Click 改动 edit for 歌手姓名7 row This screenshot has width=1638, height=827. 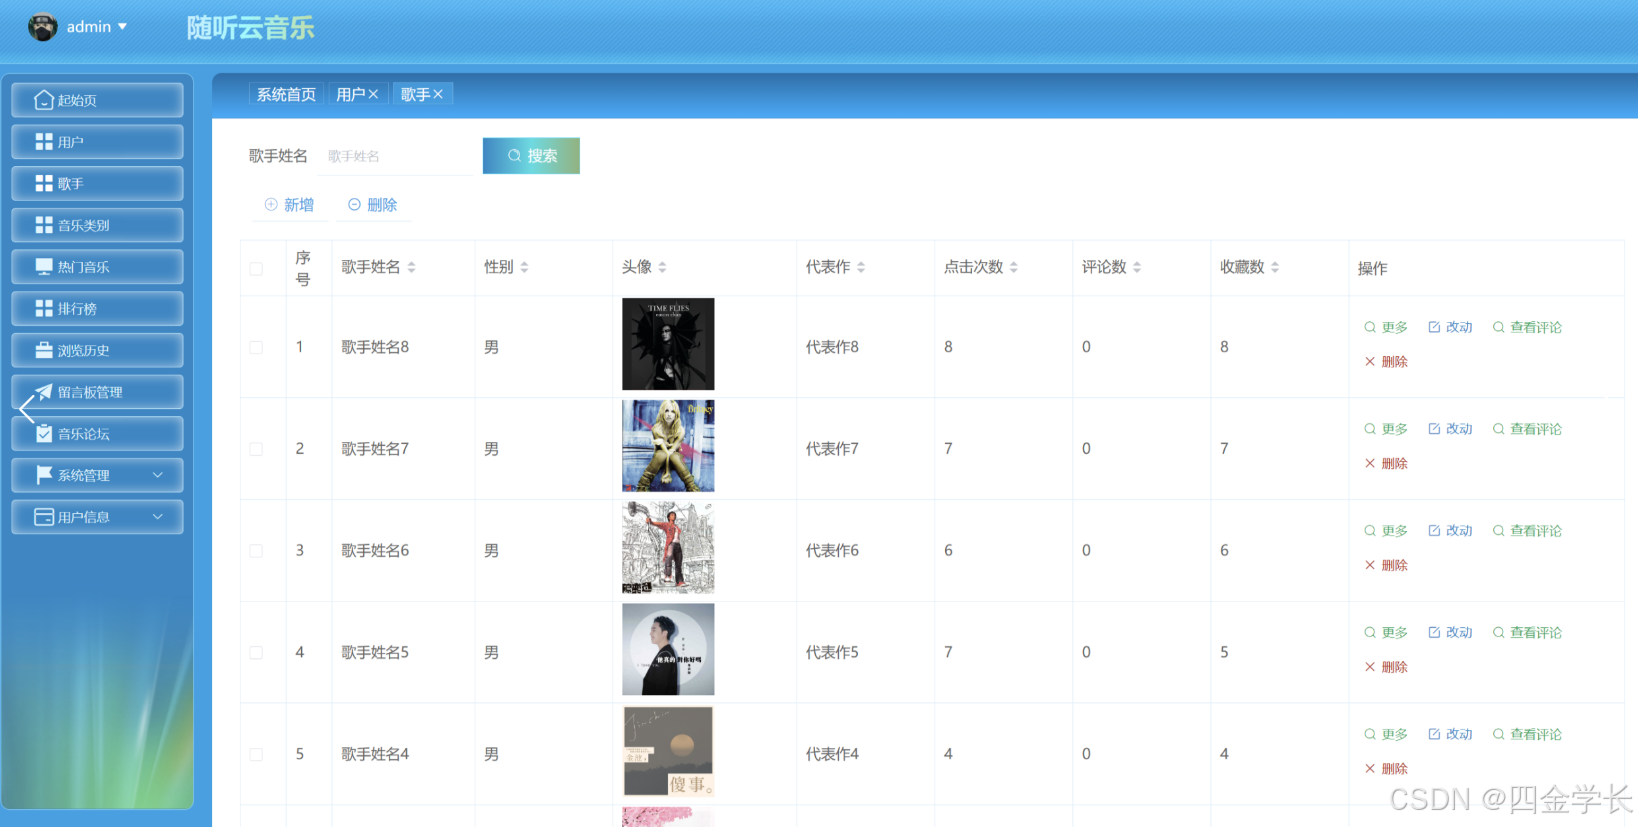point(1450,429)
